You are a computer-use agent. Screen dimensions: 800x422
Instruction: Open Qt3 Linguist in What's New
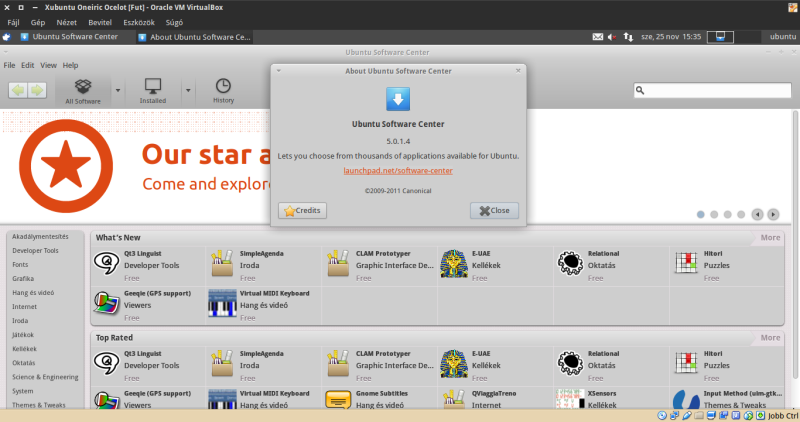click(x=148, y=265)
